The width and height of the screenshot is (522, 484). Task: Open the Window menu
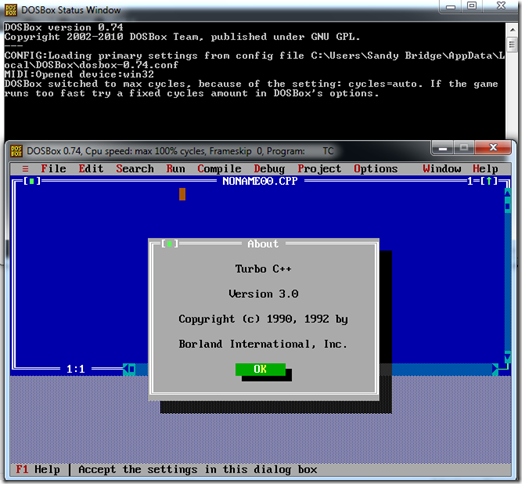(442, 169)
